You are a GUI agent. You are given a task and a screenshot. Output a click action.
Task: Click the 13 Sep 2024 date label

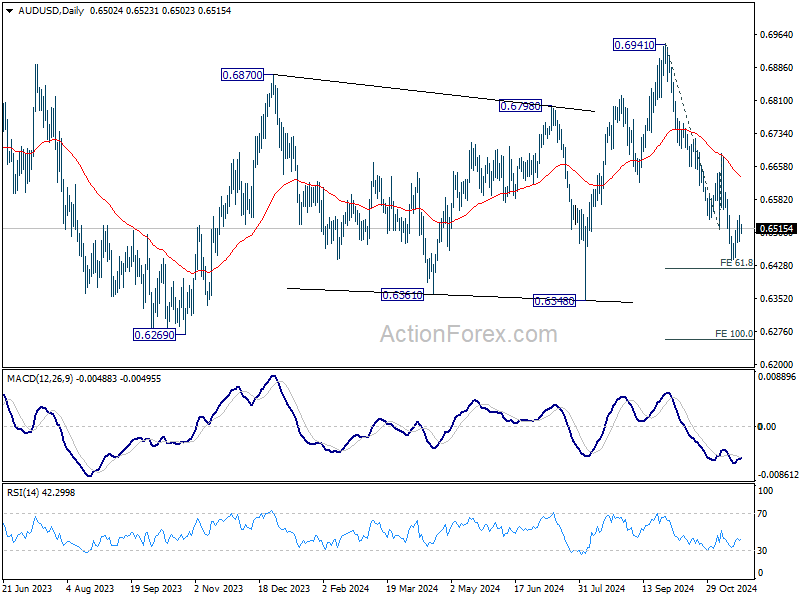point(668,588)
